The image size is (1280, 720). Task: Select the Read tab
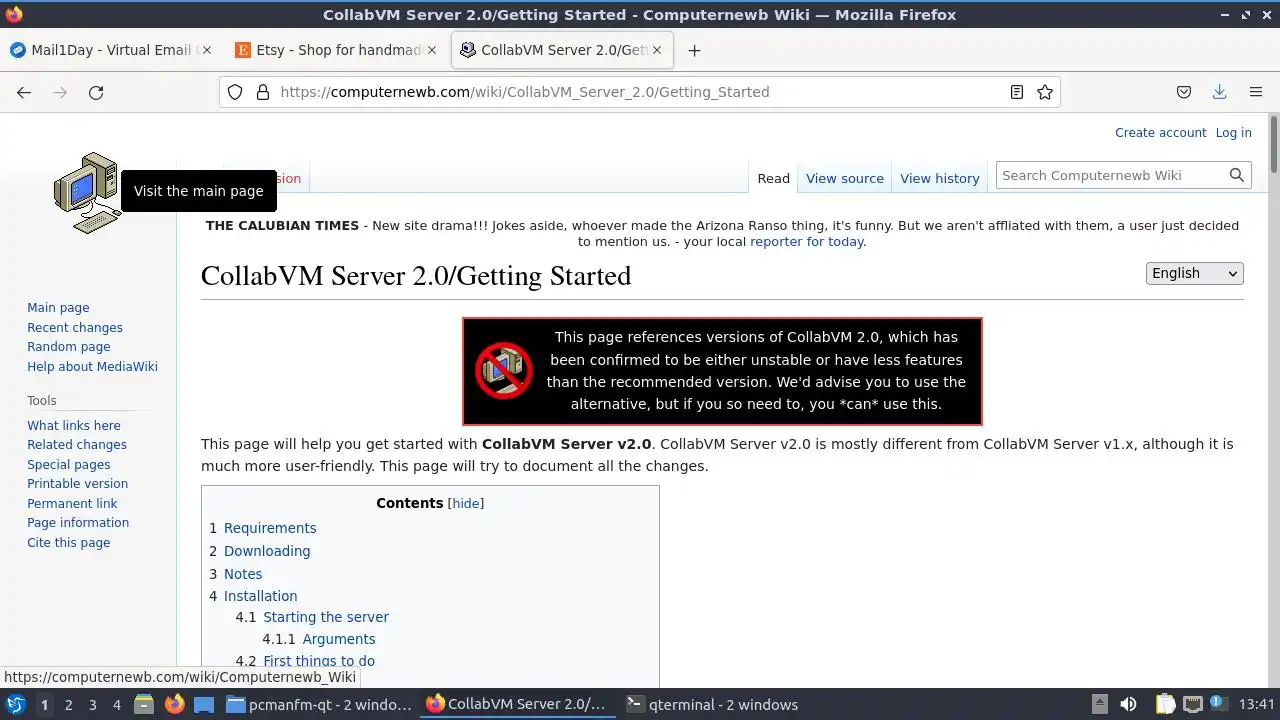(773, 178)
